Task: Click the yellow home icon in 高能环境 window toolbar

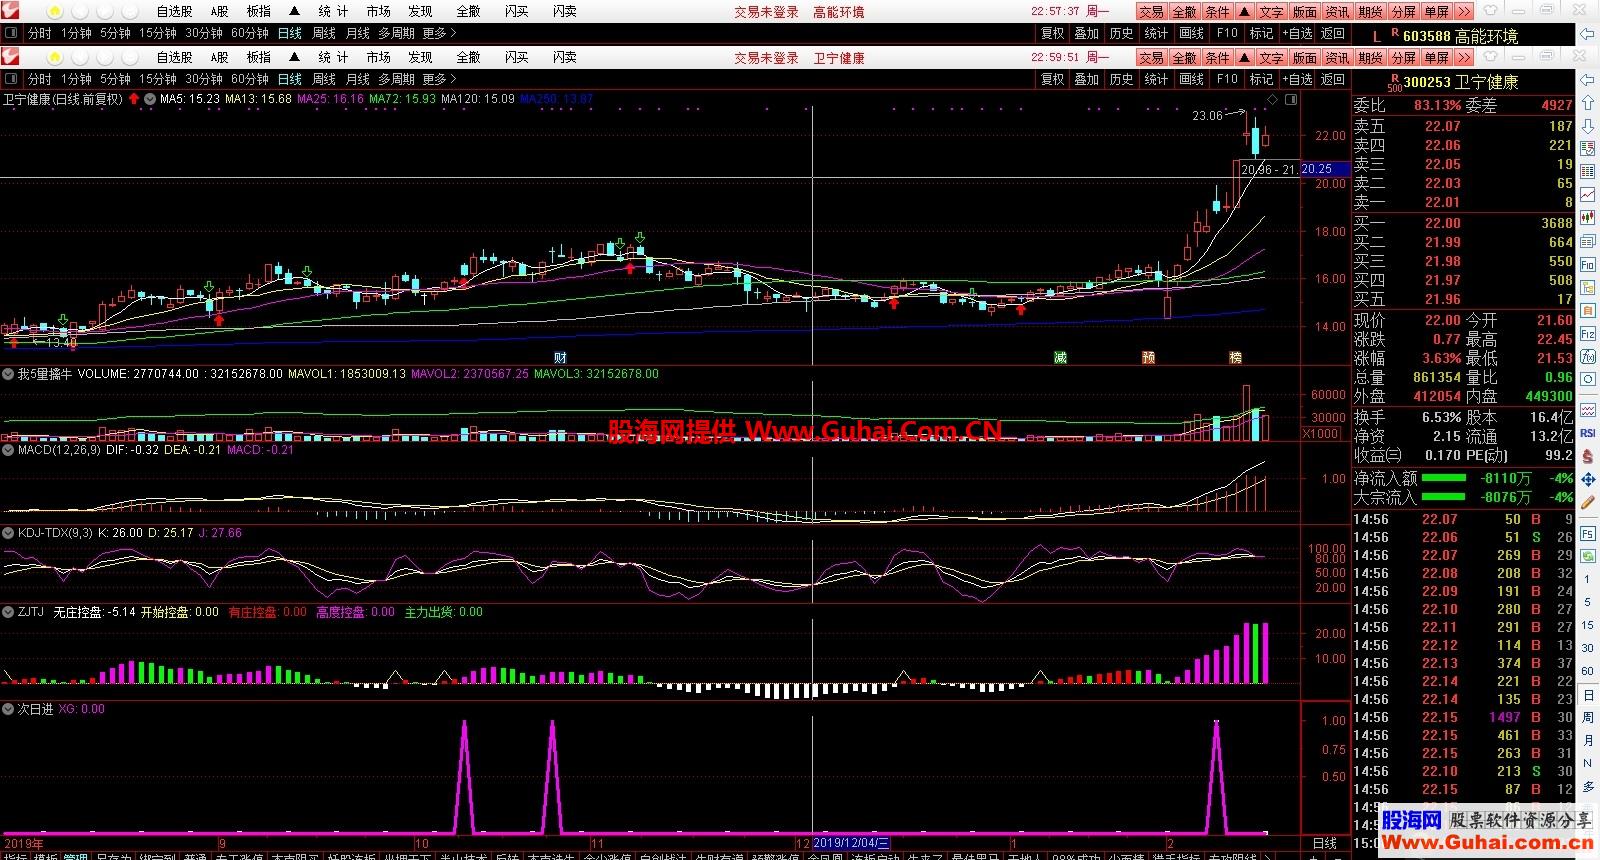Action: (53, 11)
